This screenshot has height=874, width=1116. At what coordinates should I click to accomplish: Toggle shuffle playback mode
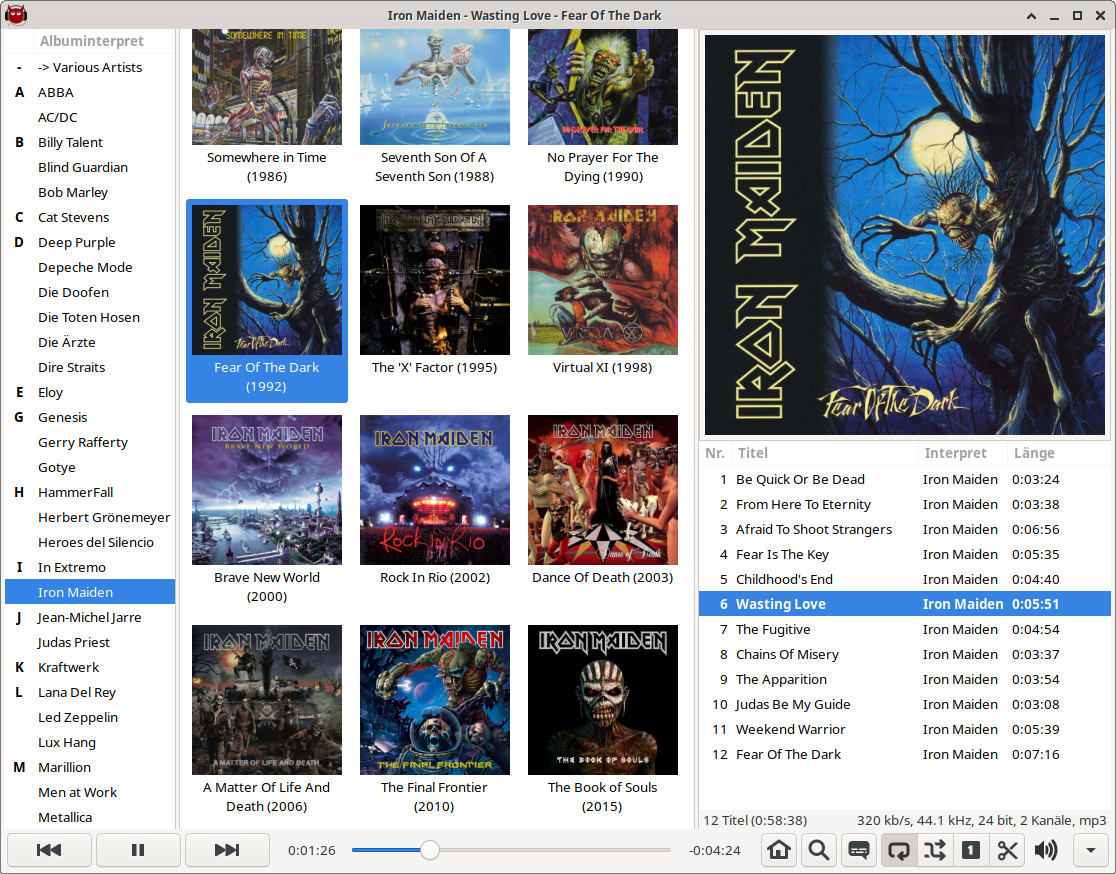[935, 850]
